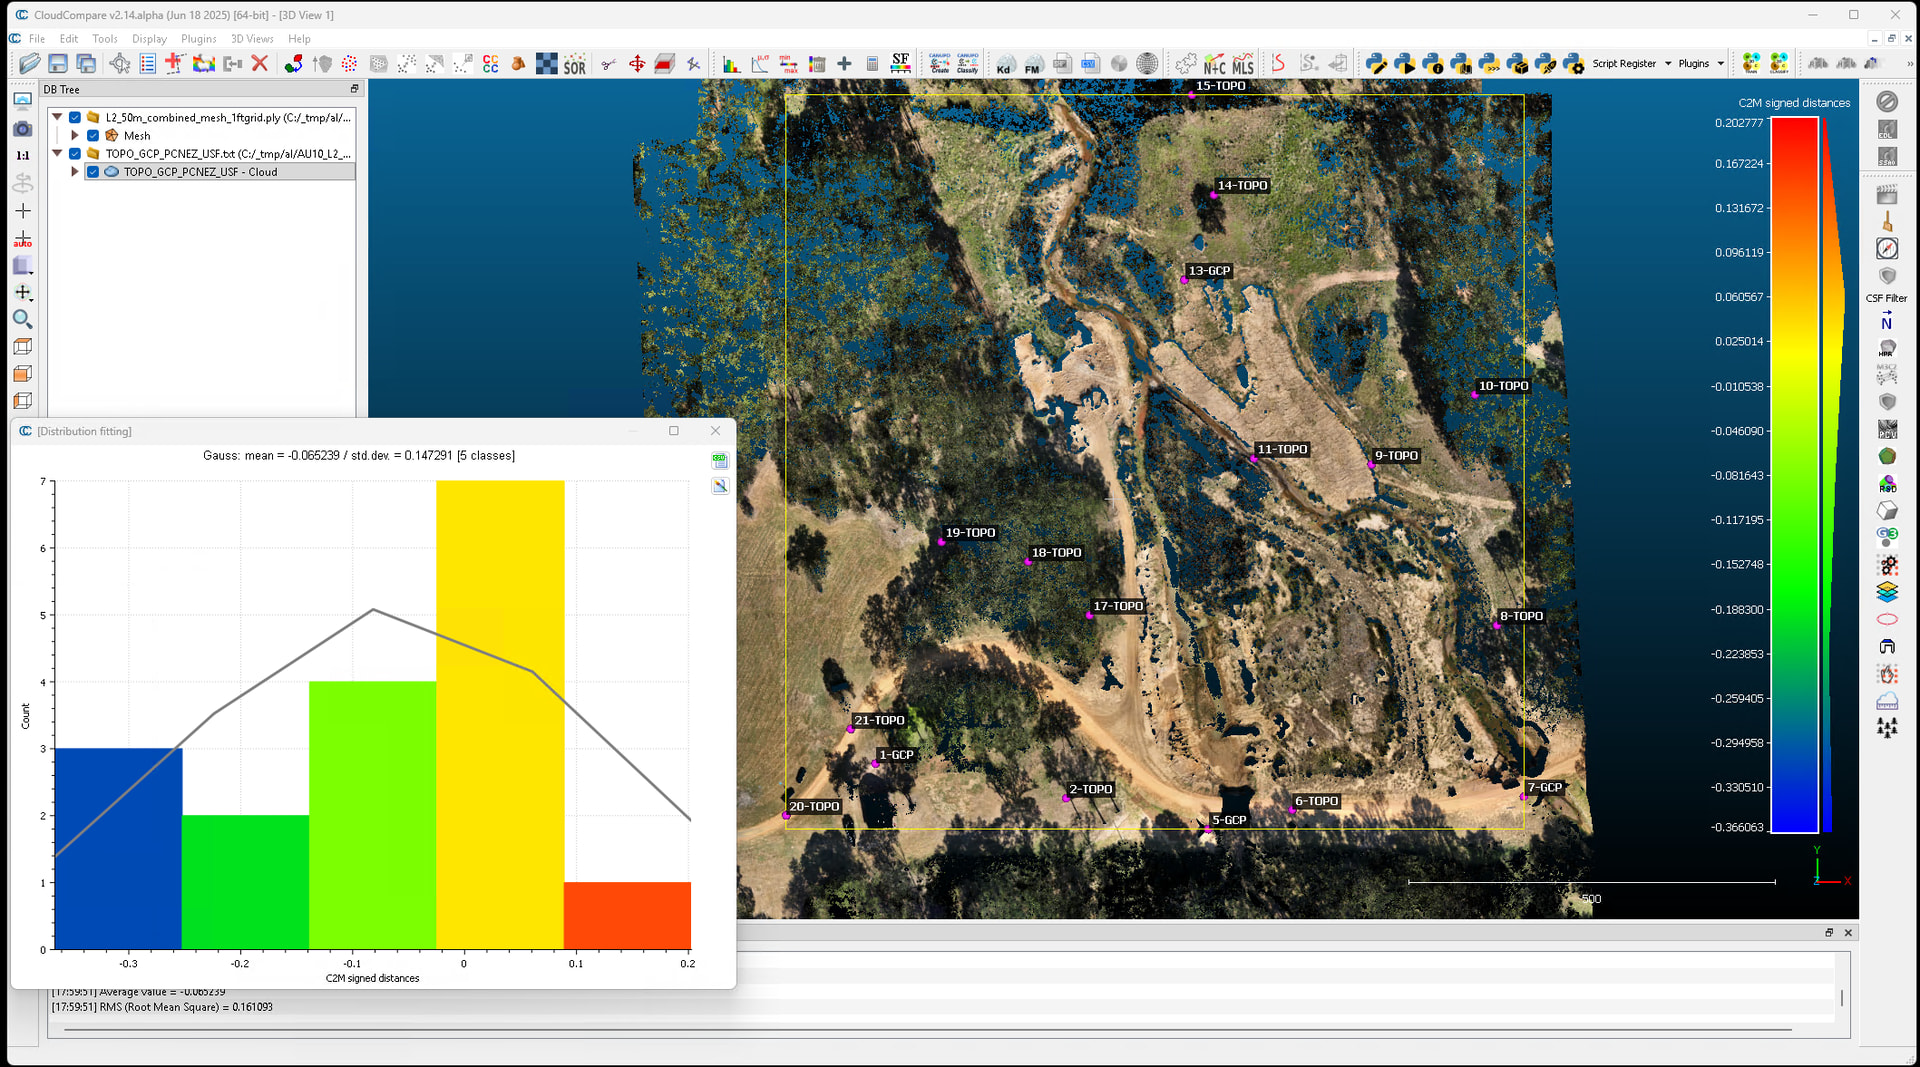The height and width of the screenshot is (1067, 1920).
Task: Open the sphere primitive icon
Action: (1147, 64)
